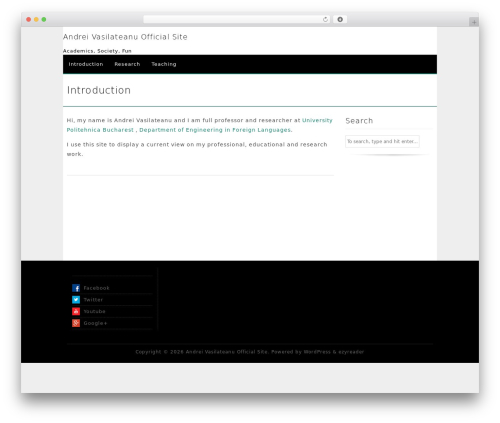This screenshot has width=500, height=423.
Task: Reload the page with refresh icon
Action: (325, 19)
